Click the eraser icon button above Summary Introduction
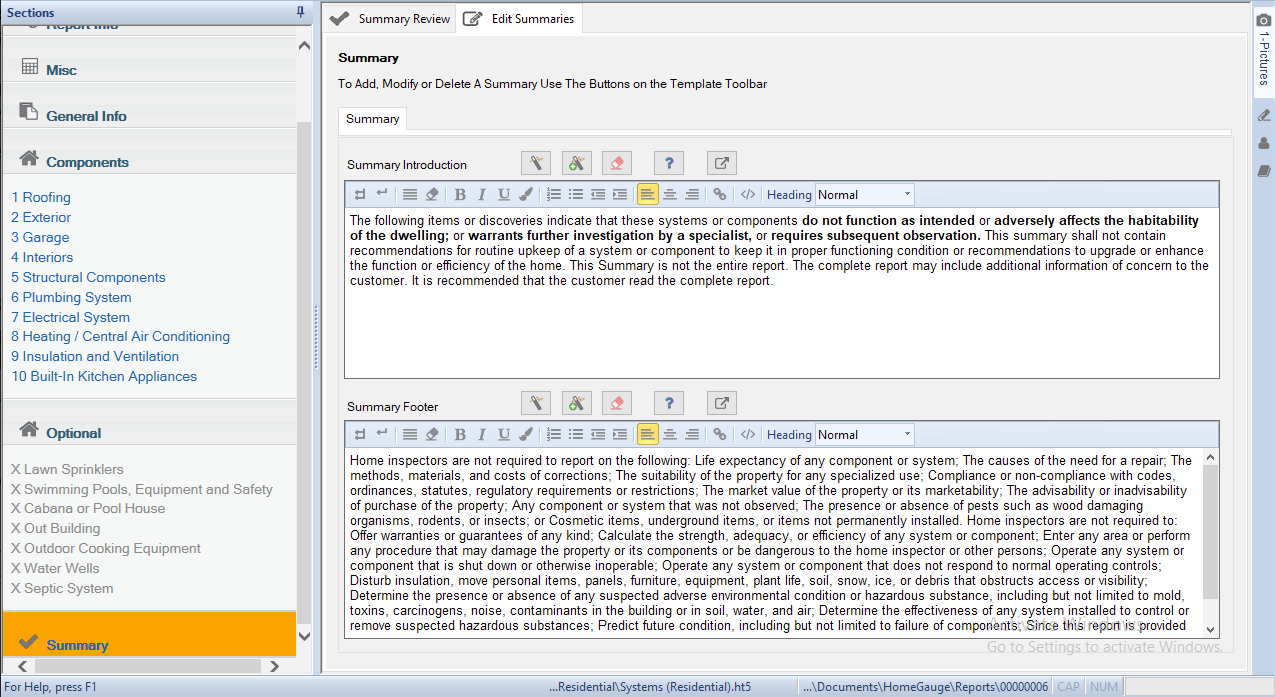This screenshot has width=1275, height=697. coord(617,163)
